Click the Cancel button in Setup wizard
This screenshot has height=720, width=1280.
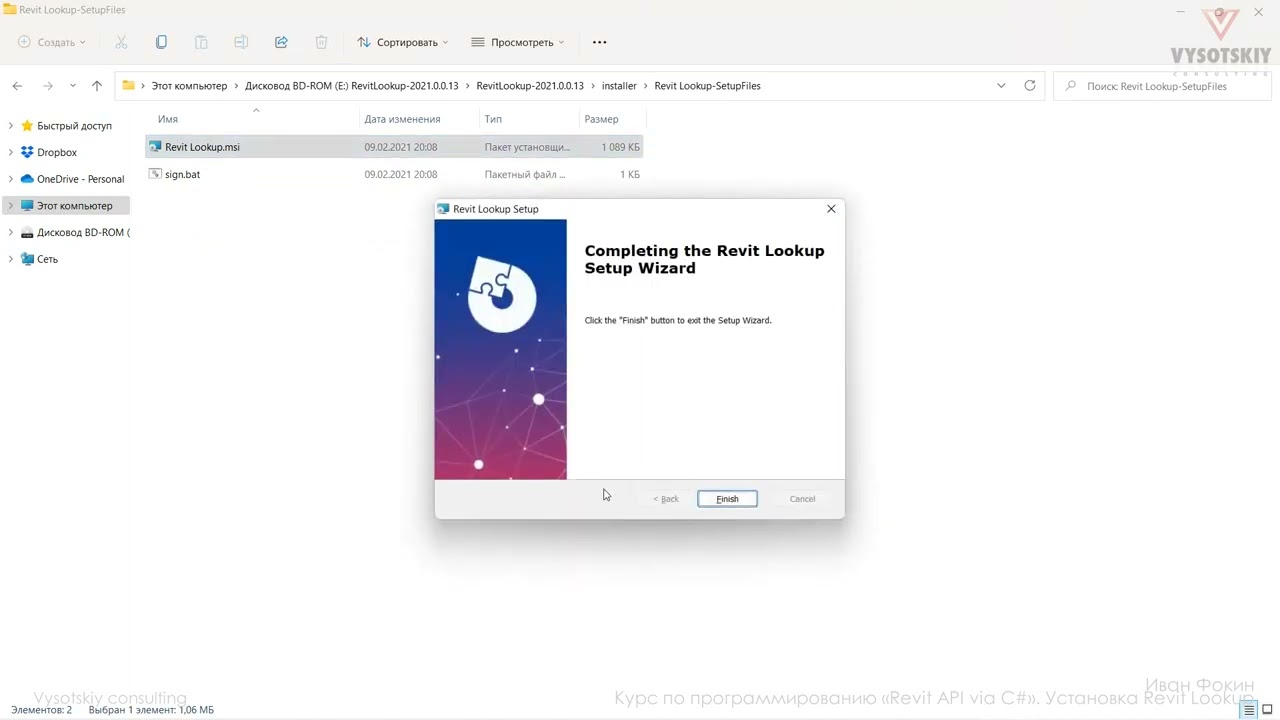click(x=802, y=499)
